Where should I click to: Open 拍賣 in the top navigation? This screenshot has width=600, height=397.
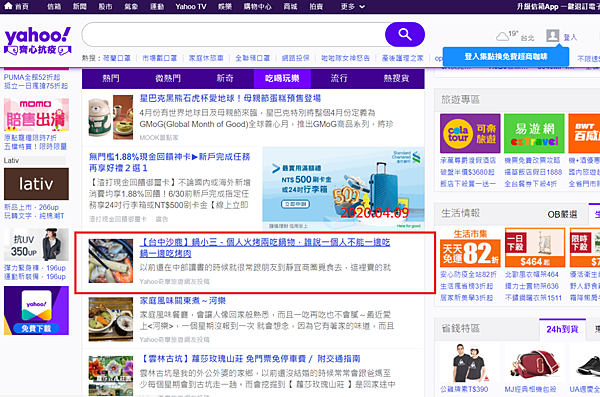(316, 7)
